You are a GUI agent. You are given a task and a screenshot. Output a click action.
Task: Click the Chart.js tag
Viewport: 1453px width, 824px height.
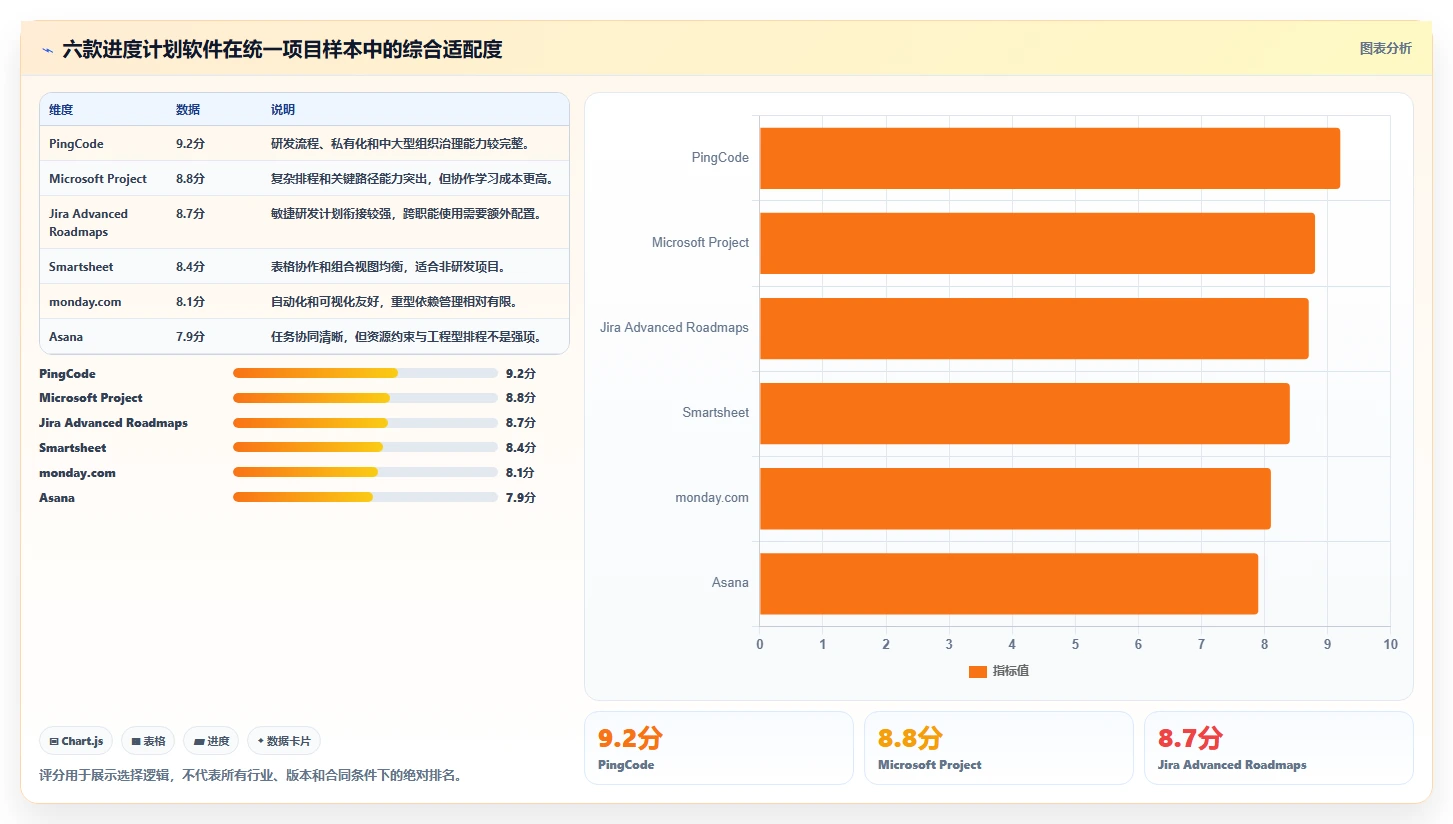[x=77, y=741]
